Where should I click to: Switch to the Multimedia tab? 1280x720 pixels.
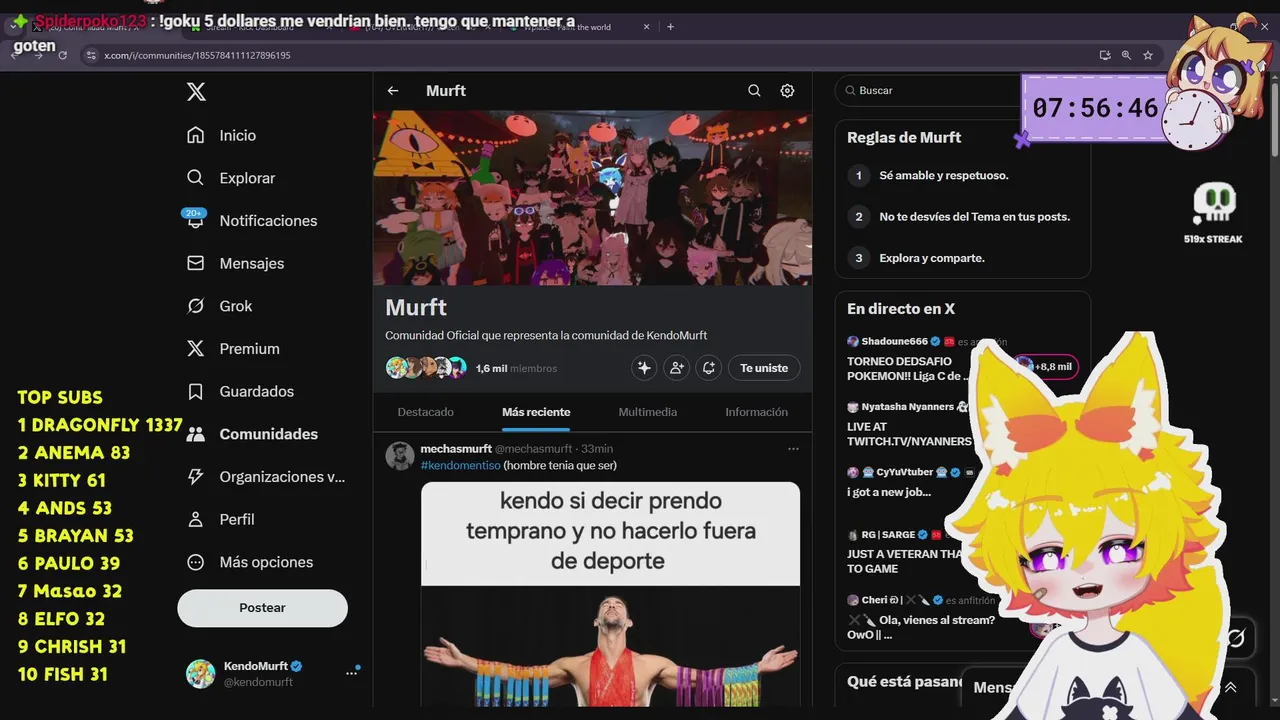[647, 412]
